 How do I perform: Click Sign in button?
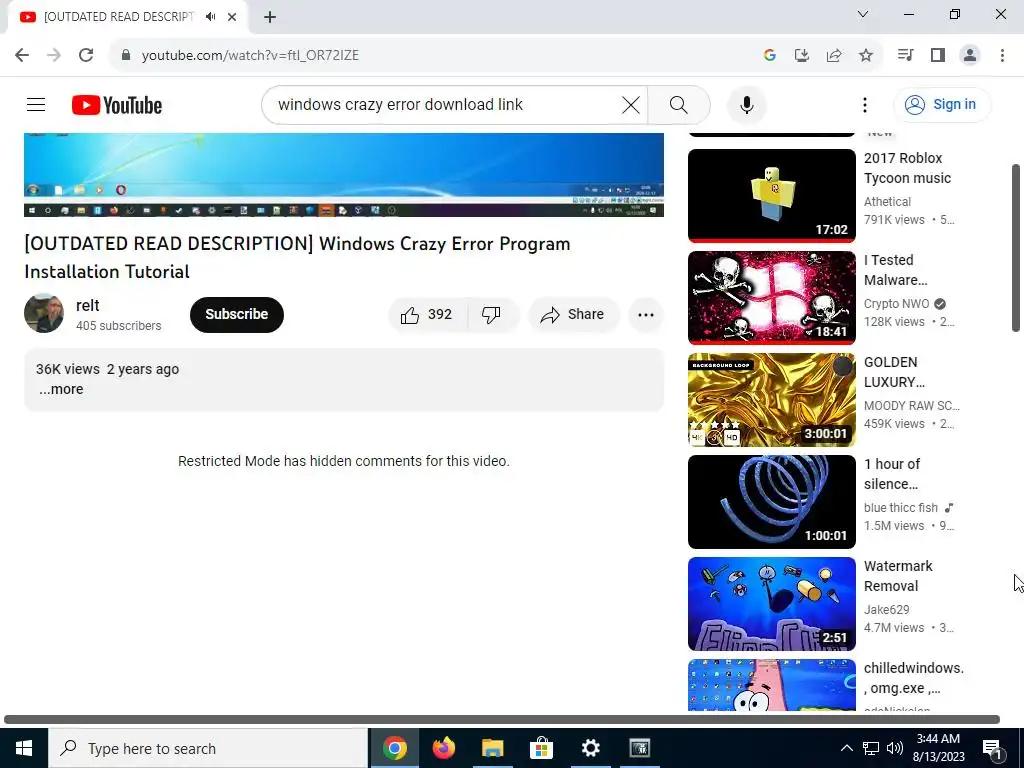point(942,104)
